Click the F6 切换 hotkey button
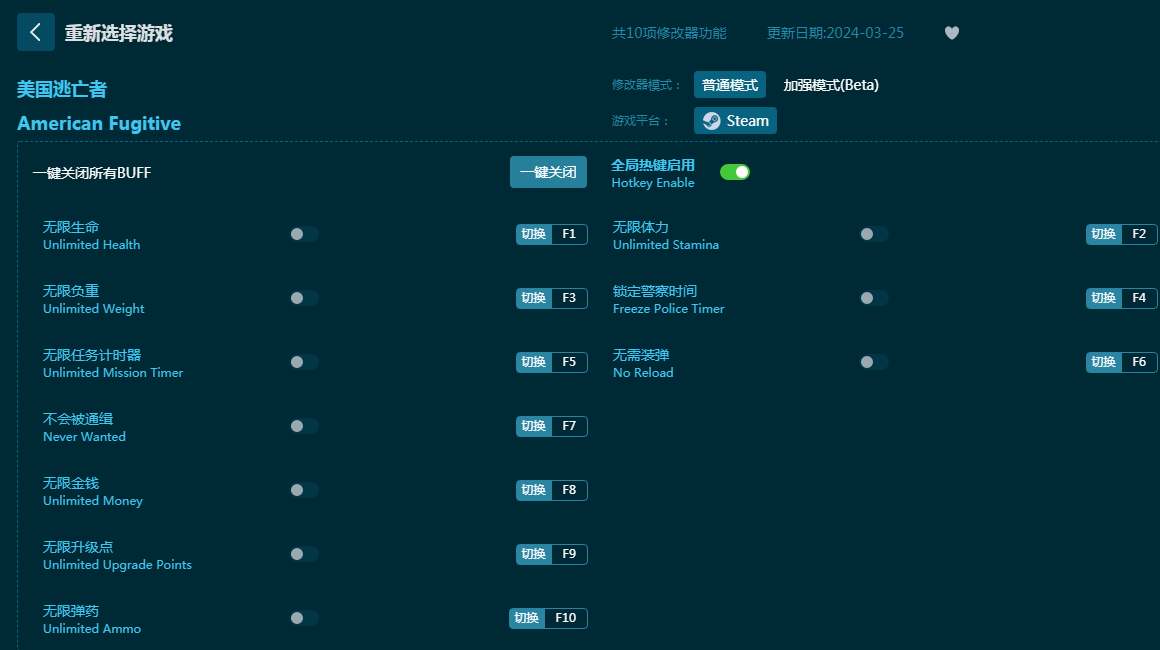Screen dimensions: 1160x650 1122,362
